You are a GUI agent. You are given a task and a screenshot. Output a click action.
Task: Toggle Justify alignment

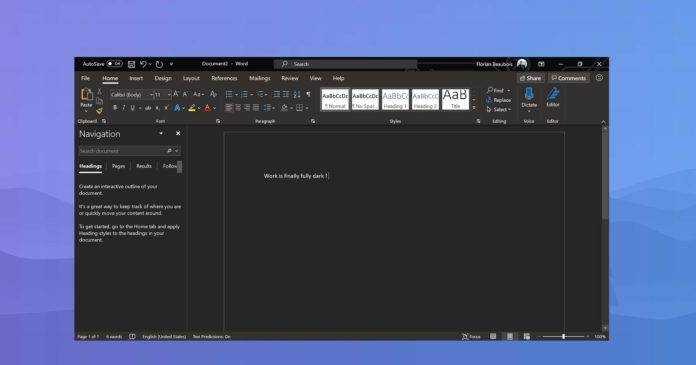click(x=256, y=108)
